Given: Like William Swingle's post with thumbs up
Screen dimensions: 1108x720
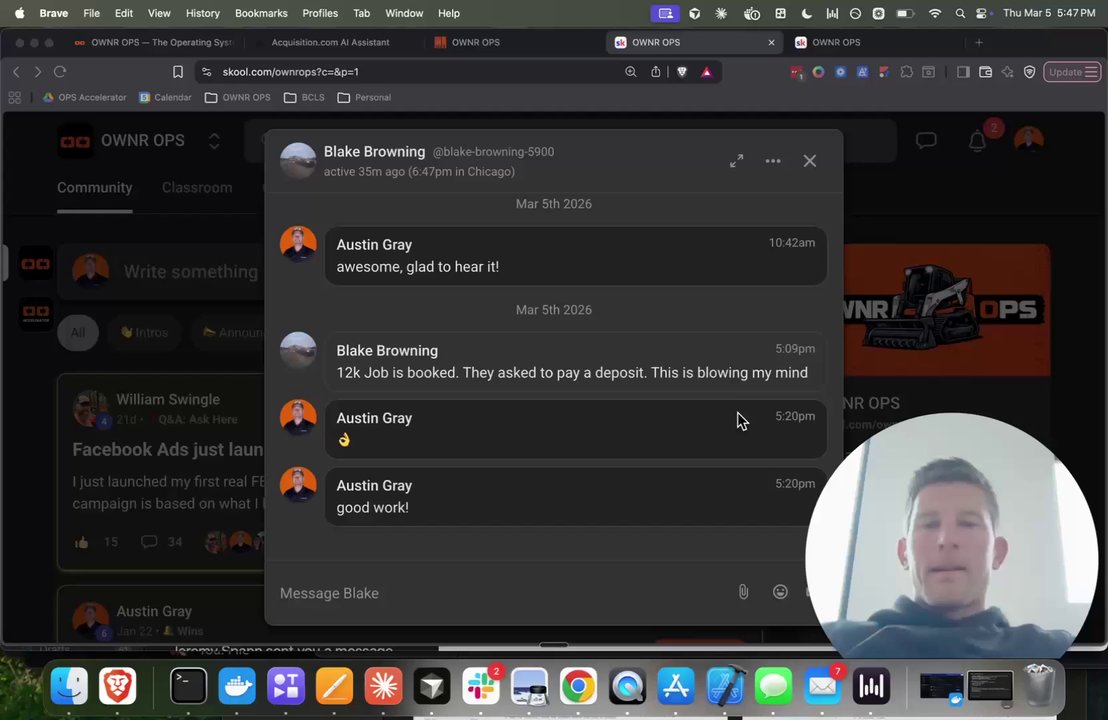Looking at the screenshot, I should [x=81, y=542].
